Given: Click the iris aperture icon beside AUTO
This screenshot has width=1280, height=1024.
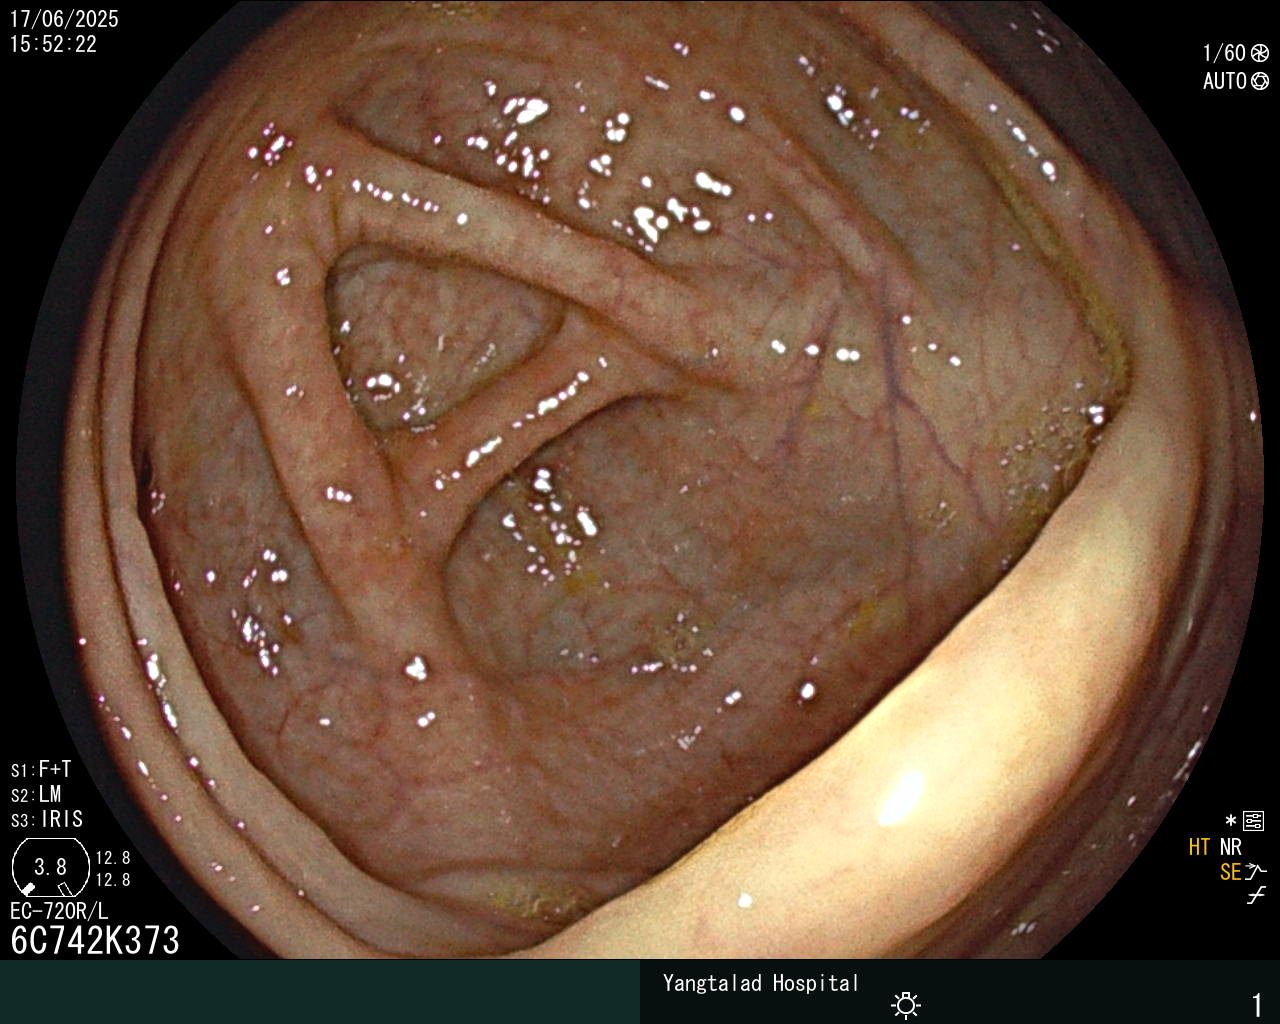Looking at the screenshot, I should (x=1260, y=81).
